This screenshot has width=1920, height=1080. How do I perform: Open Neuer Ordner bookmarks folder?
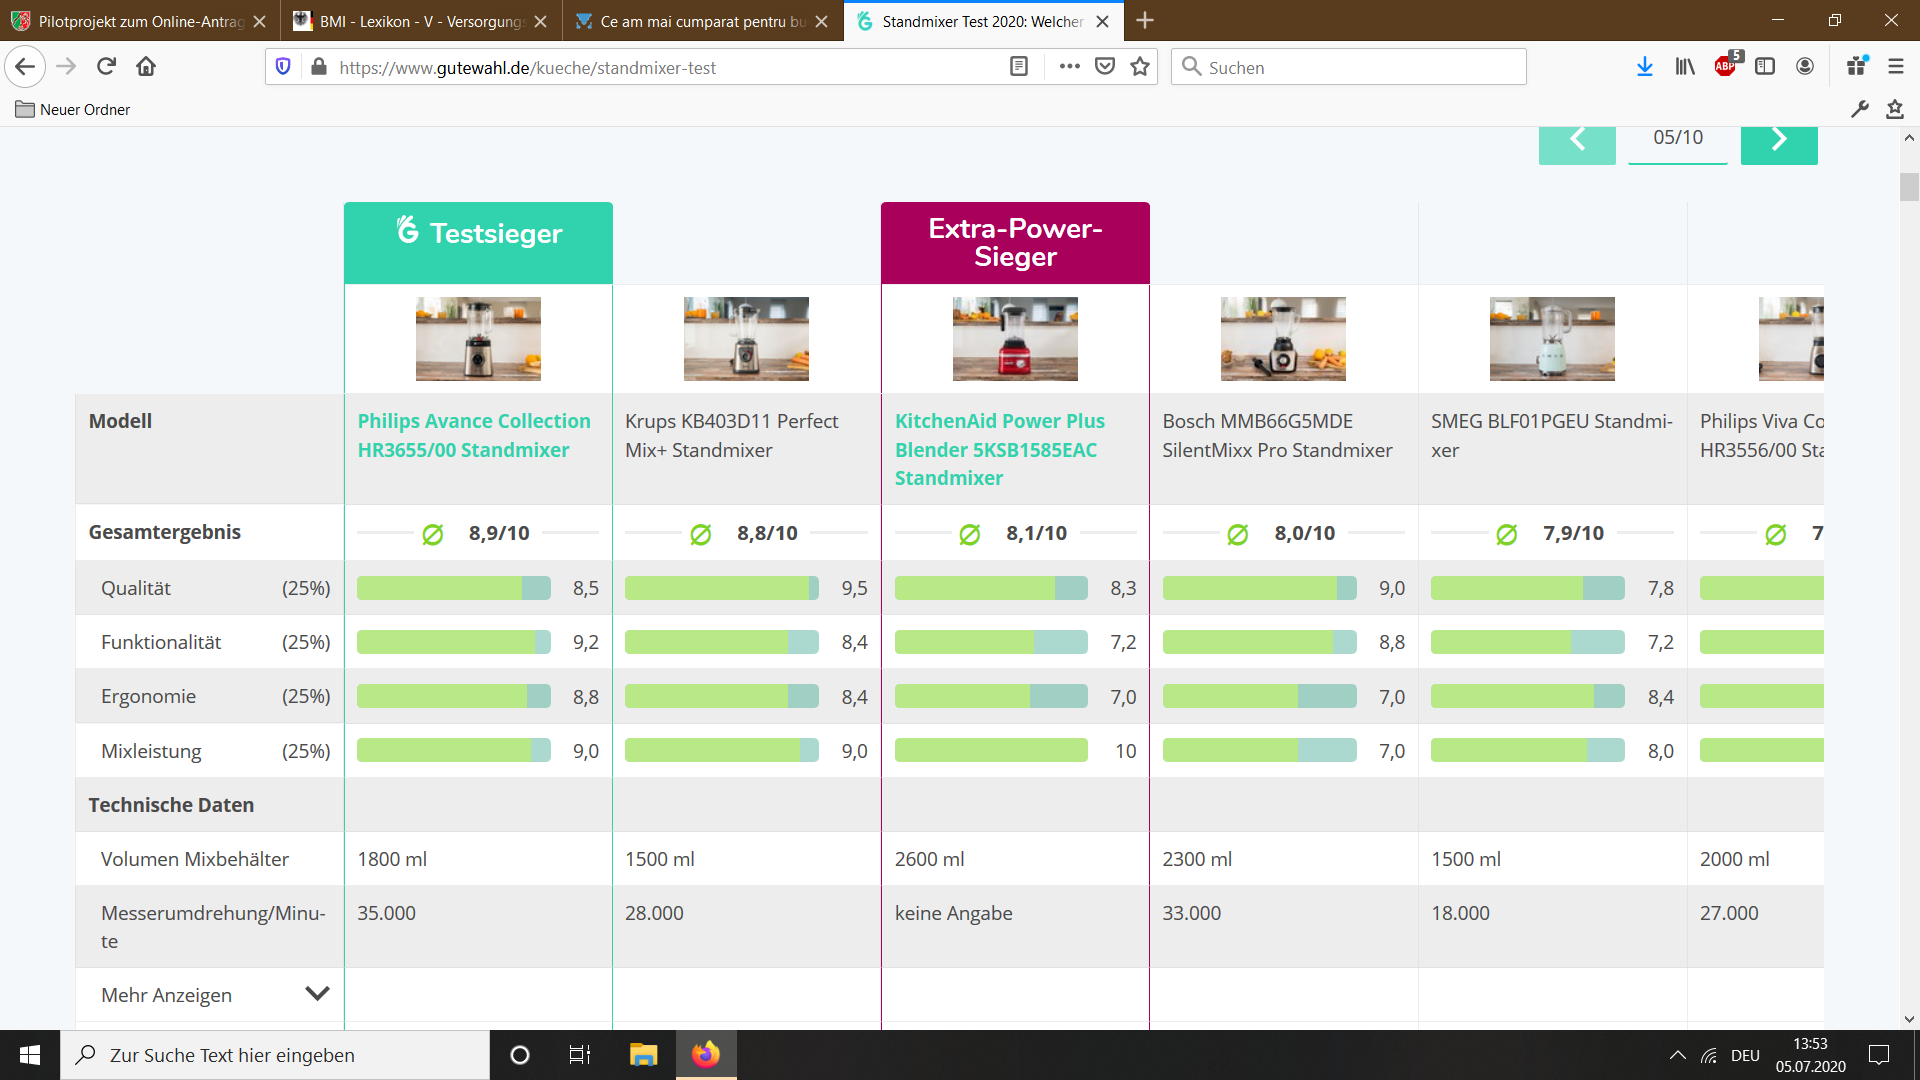point(73,109)
